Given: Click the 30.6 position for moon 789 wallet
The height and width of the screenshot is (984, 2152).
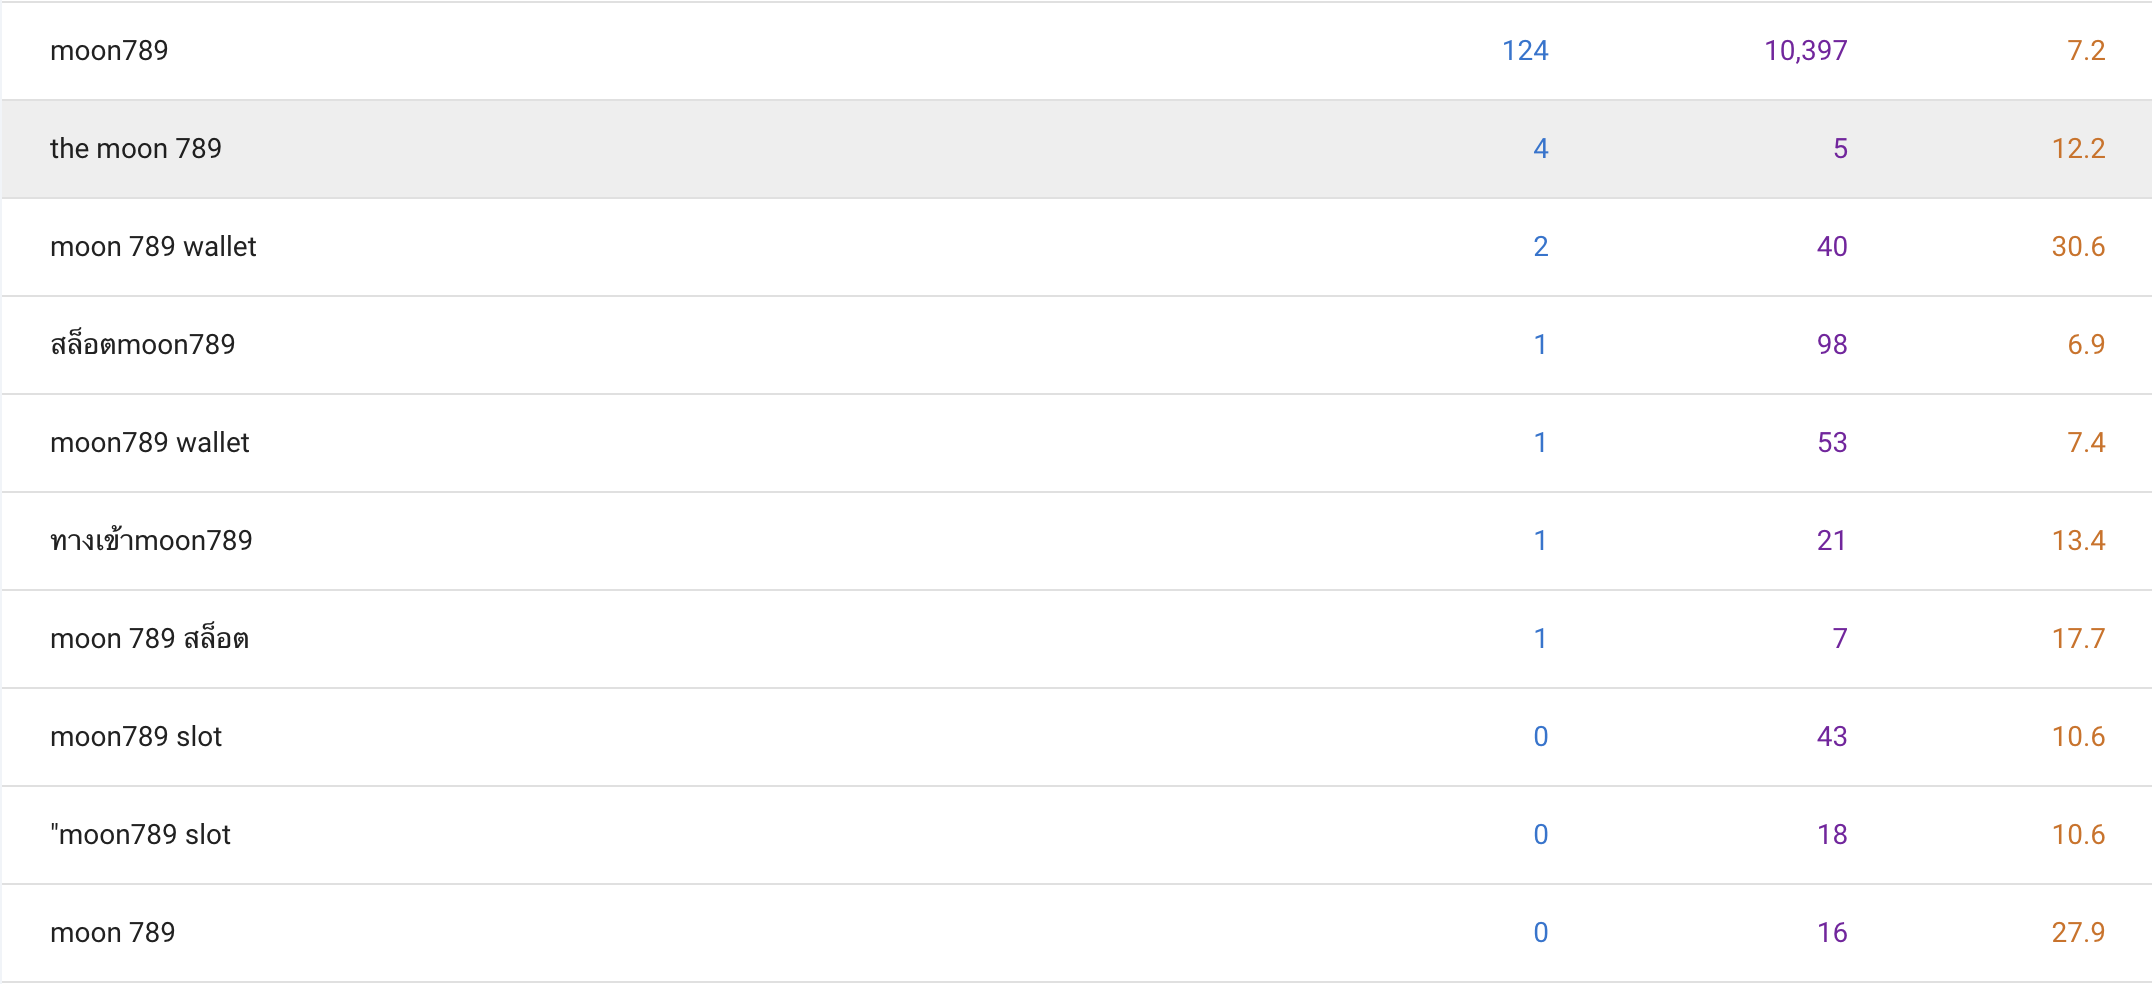Looking at the screenshot, I should 2078,246.
